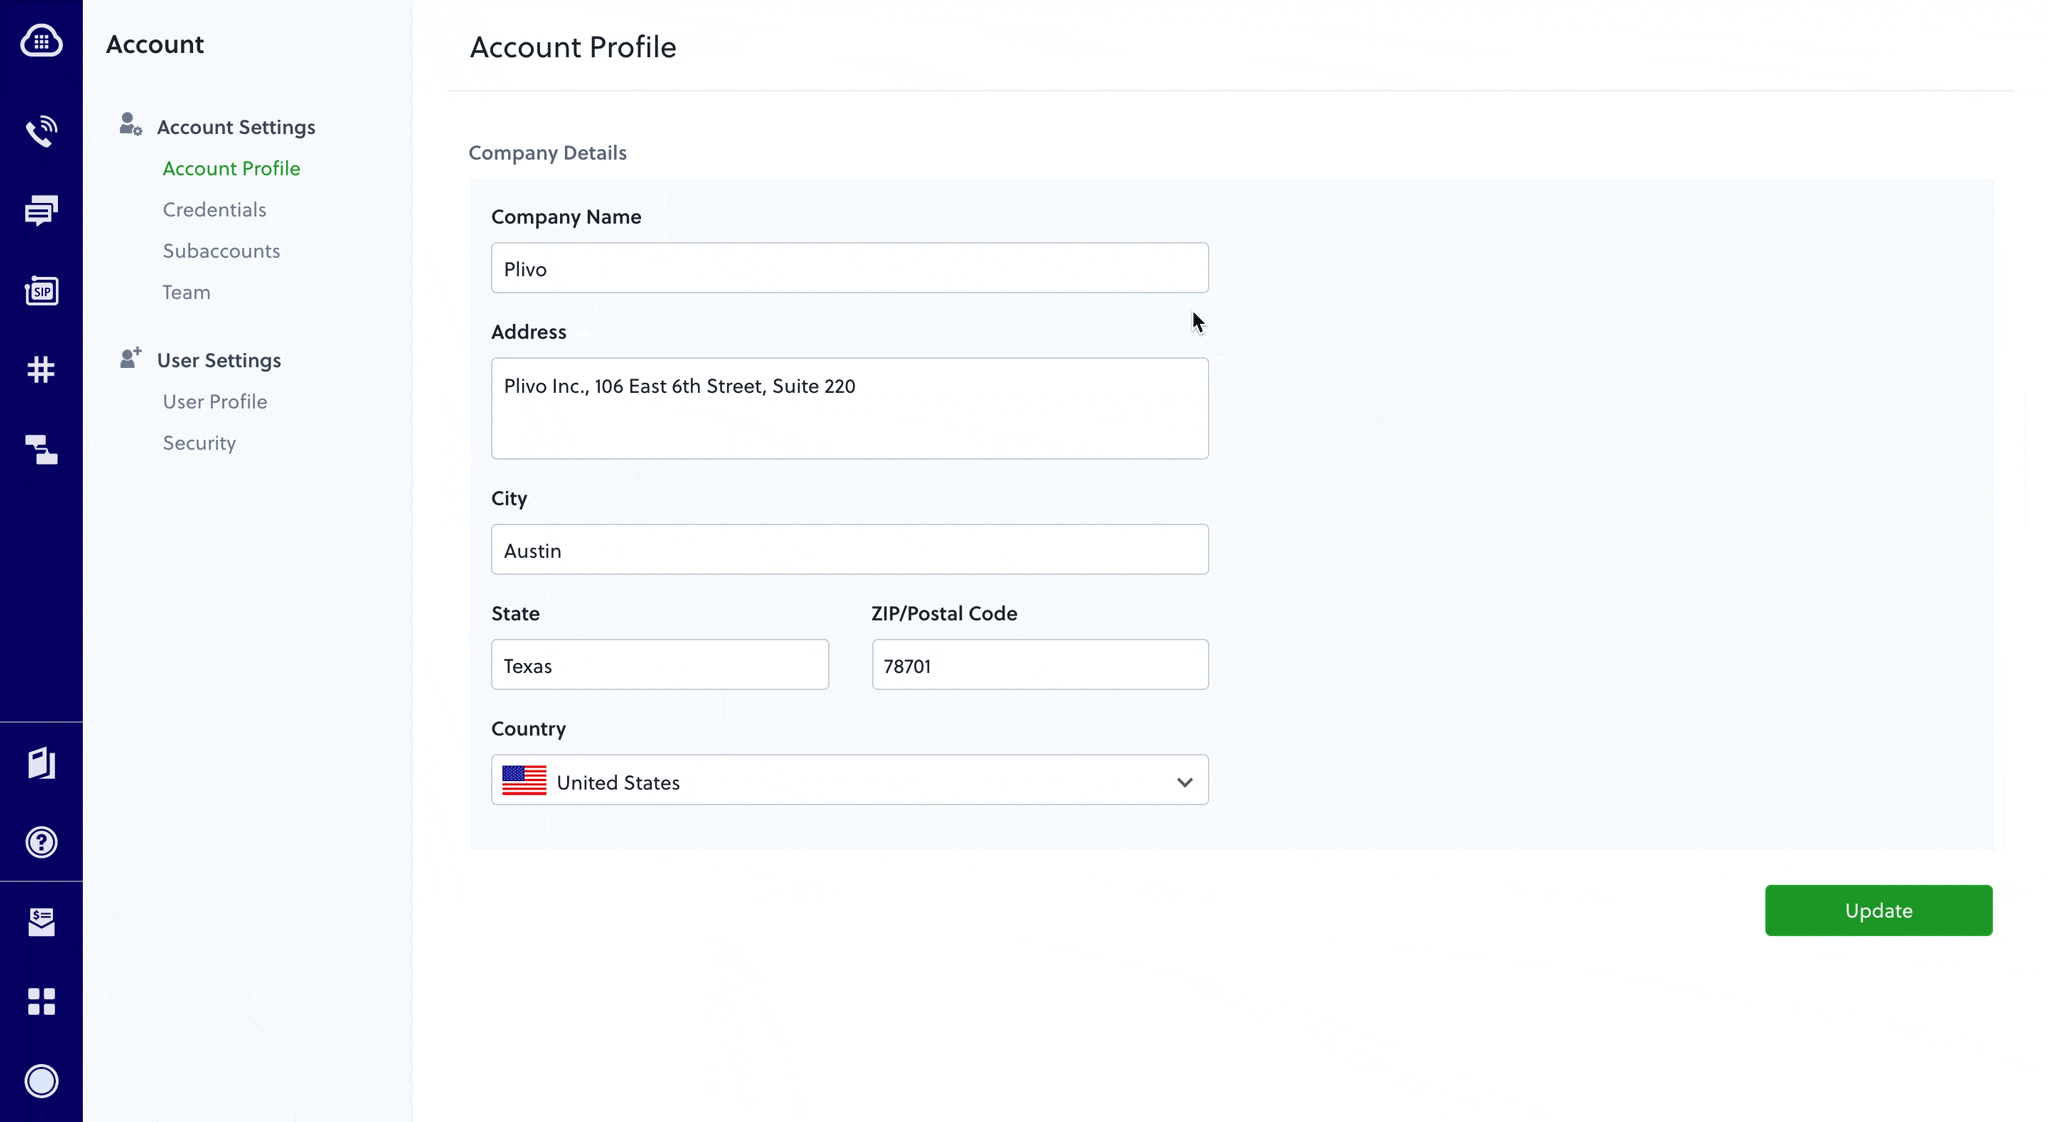Select Team menu item
2048x1122 pixels.
(x=186, y=292)
